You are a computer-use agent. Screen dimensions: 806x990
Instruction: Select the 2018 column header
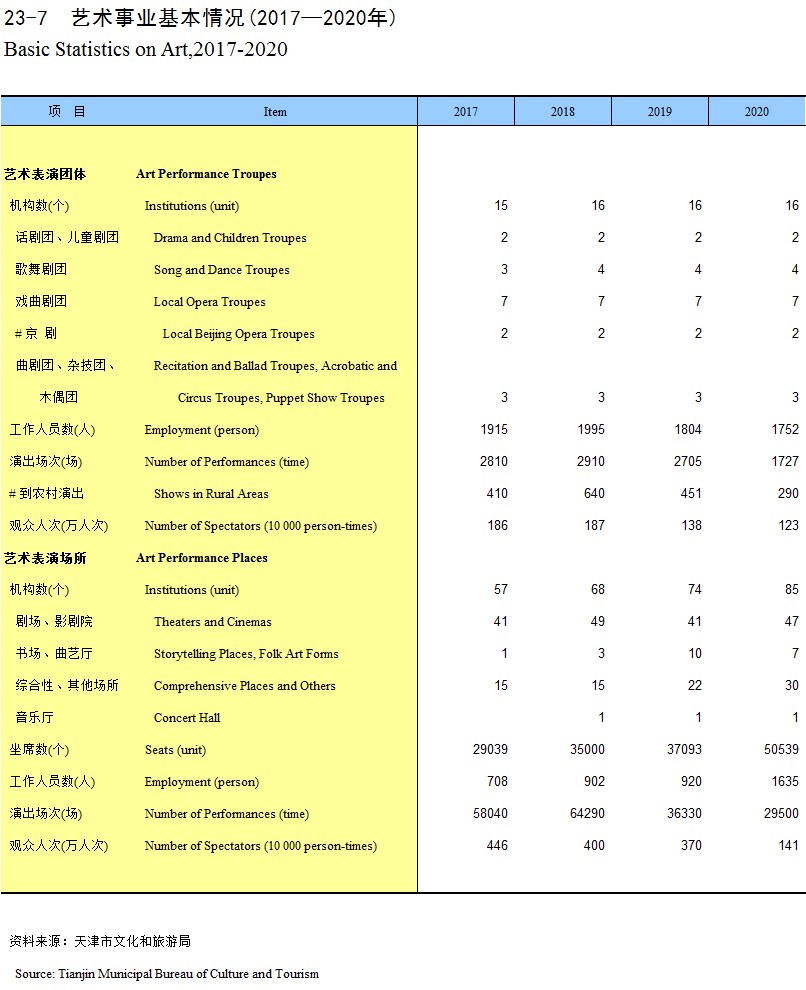562,111
